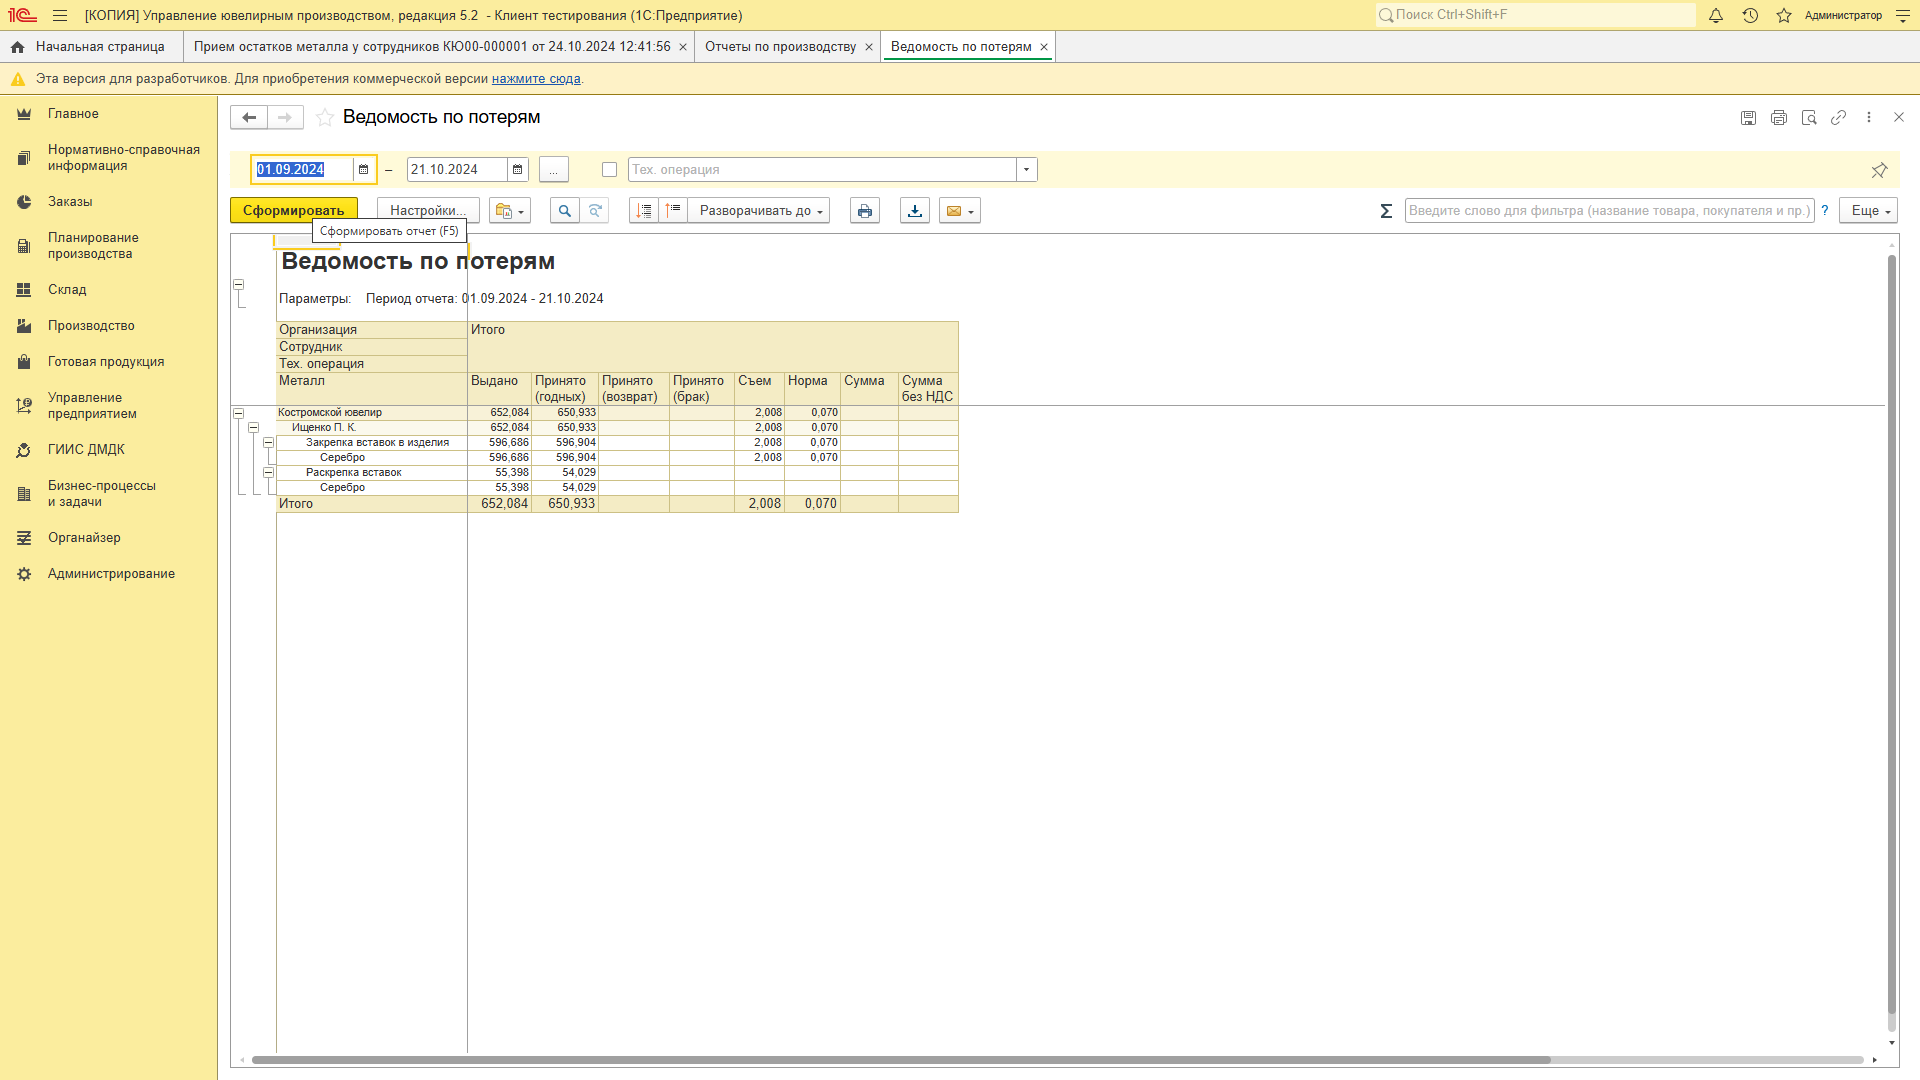Image resolution: width=1920 pixels, height=1080 pixels.
Task: Open Администрирование section
Action: click(111, 574)
